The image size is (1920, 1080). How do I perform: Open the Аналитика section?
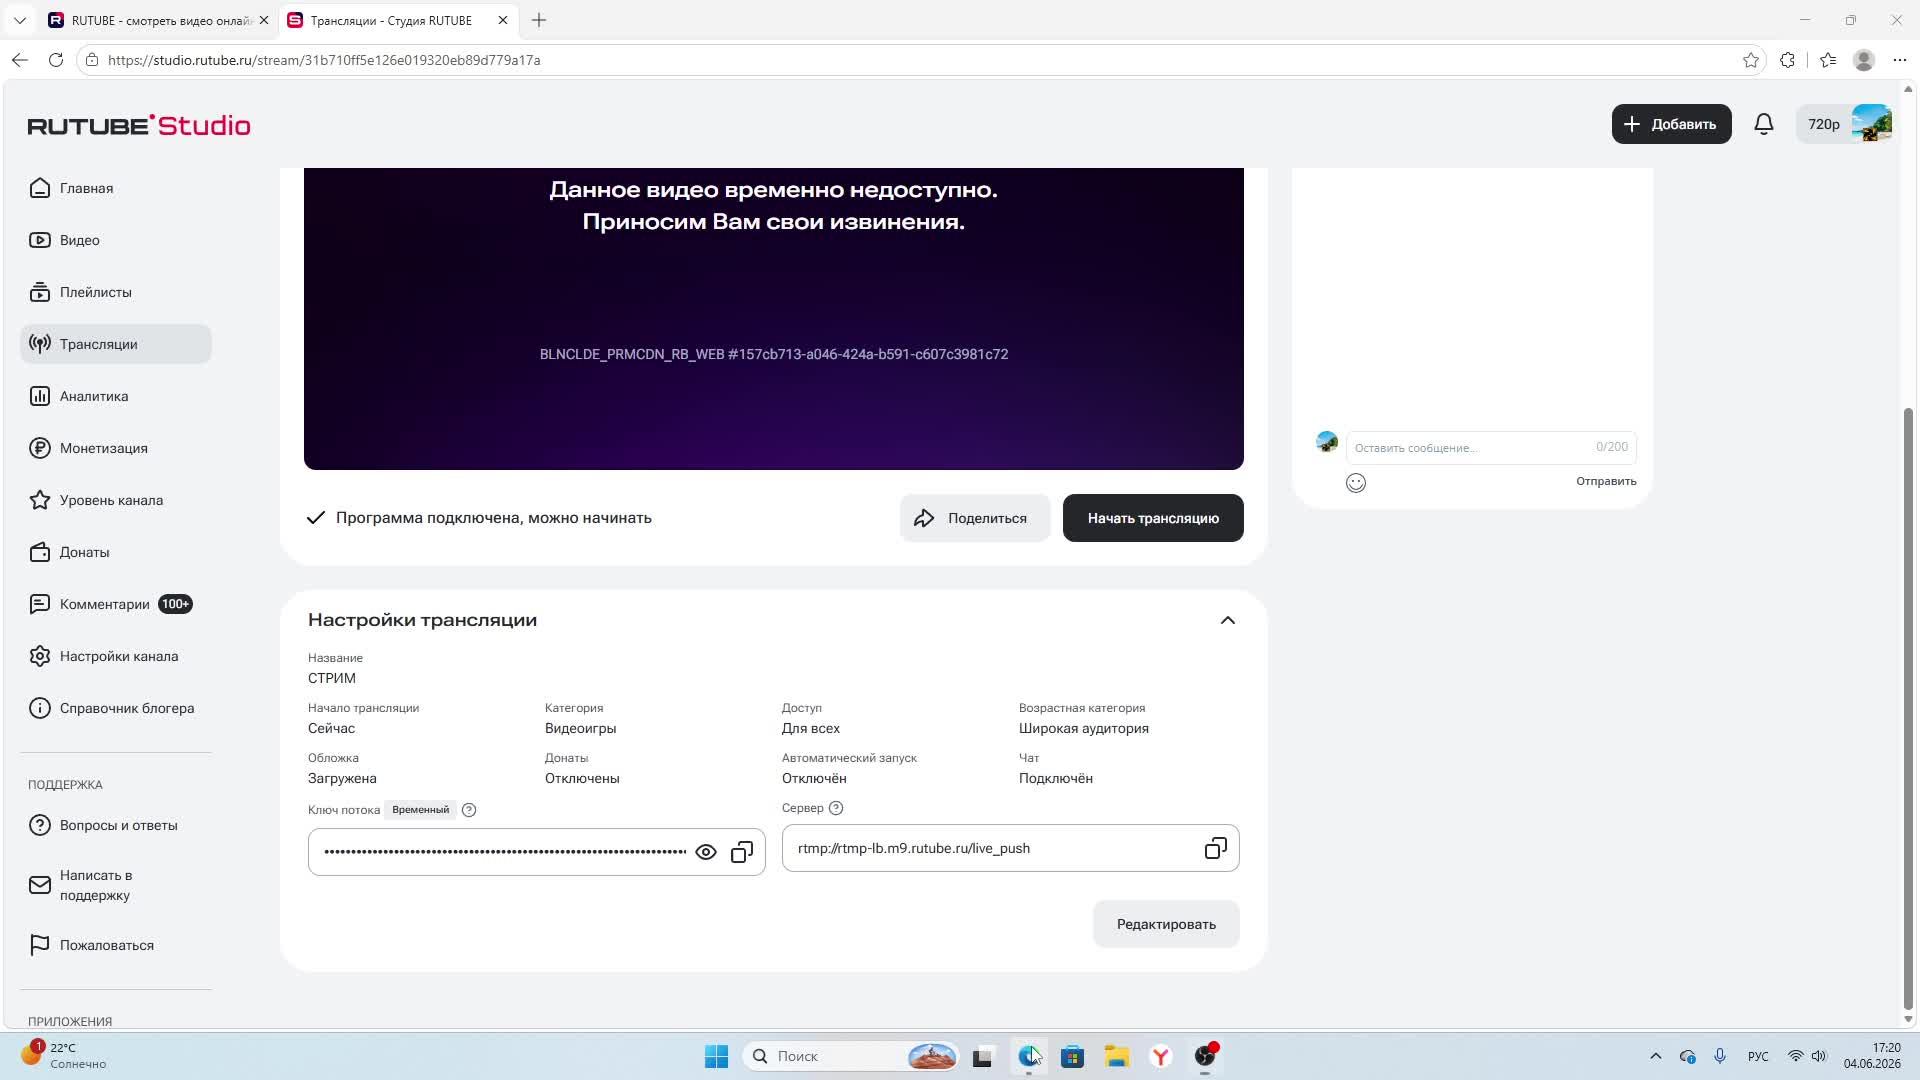[x=116, y=396]
